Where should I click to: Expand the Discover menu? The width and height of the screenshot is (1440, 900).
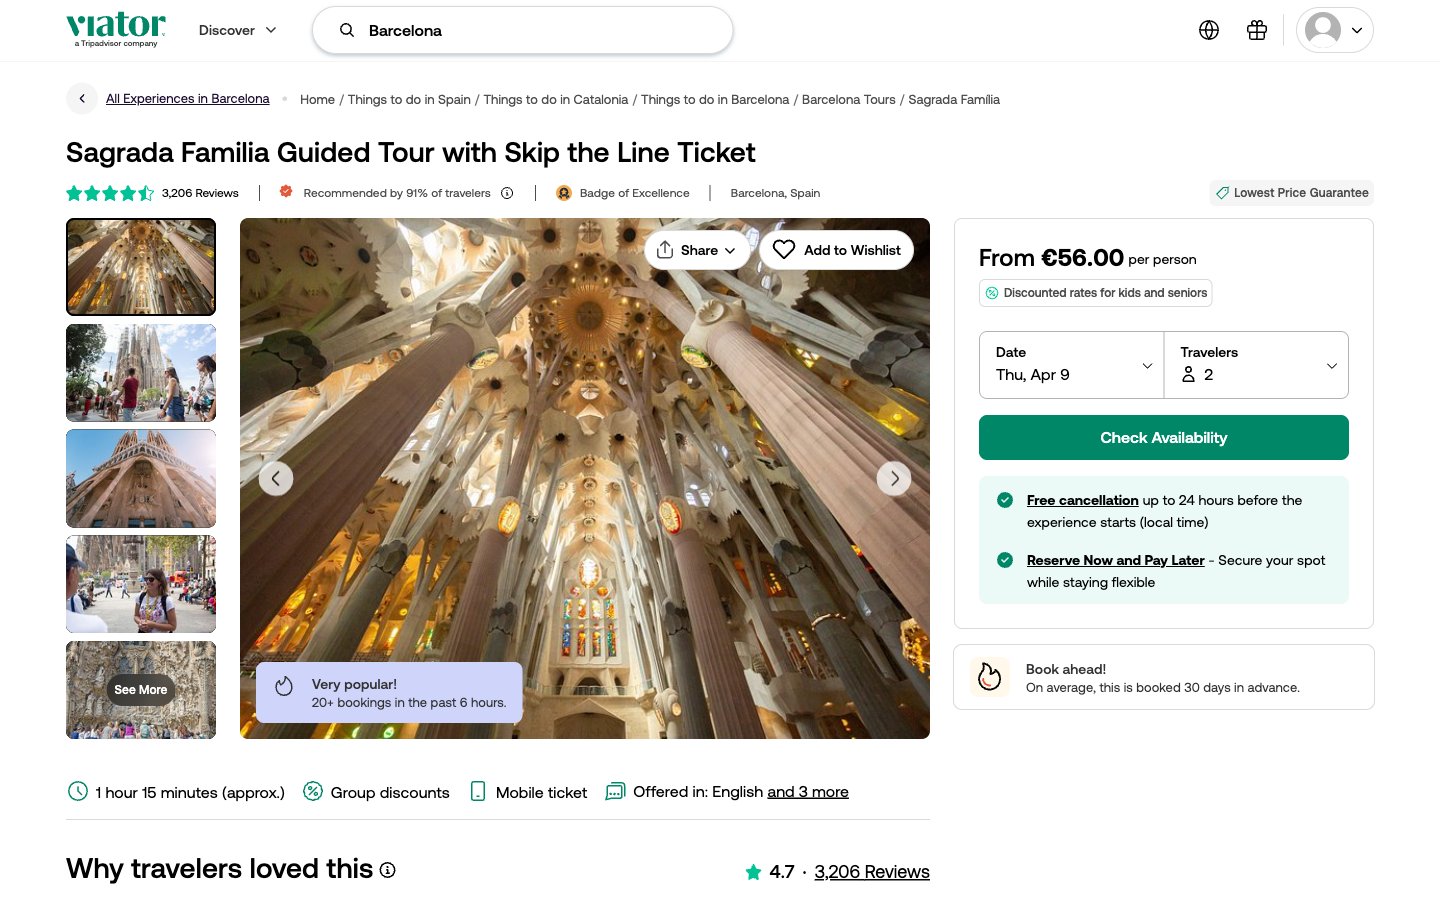[237, 30]
